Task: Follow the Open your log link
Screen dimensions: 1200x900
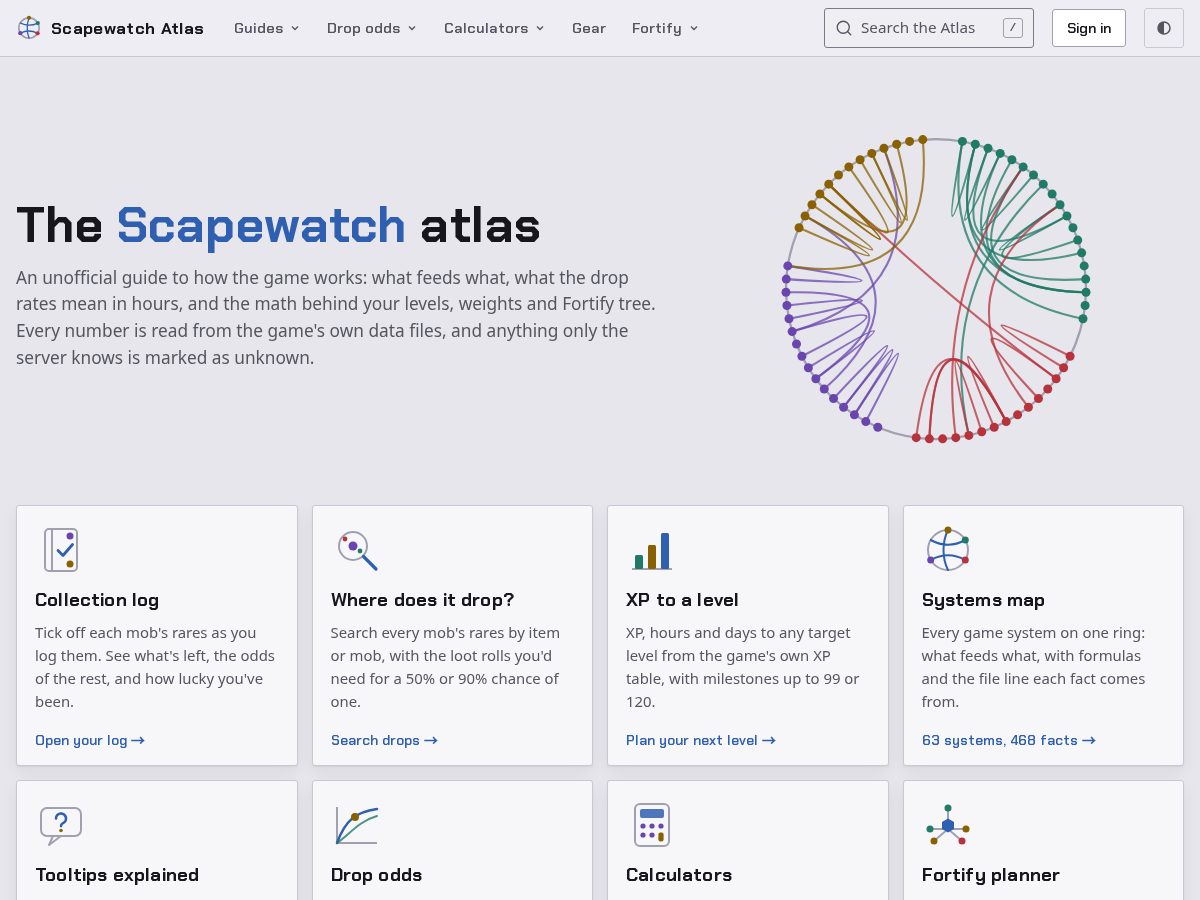Action: coord(90,740)
